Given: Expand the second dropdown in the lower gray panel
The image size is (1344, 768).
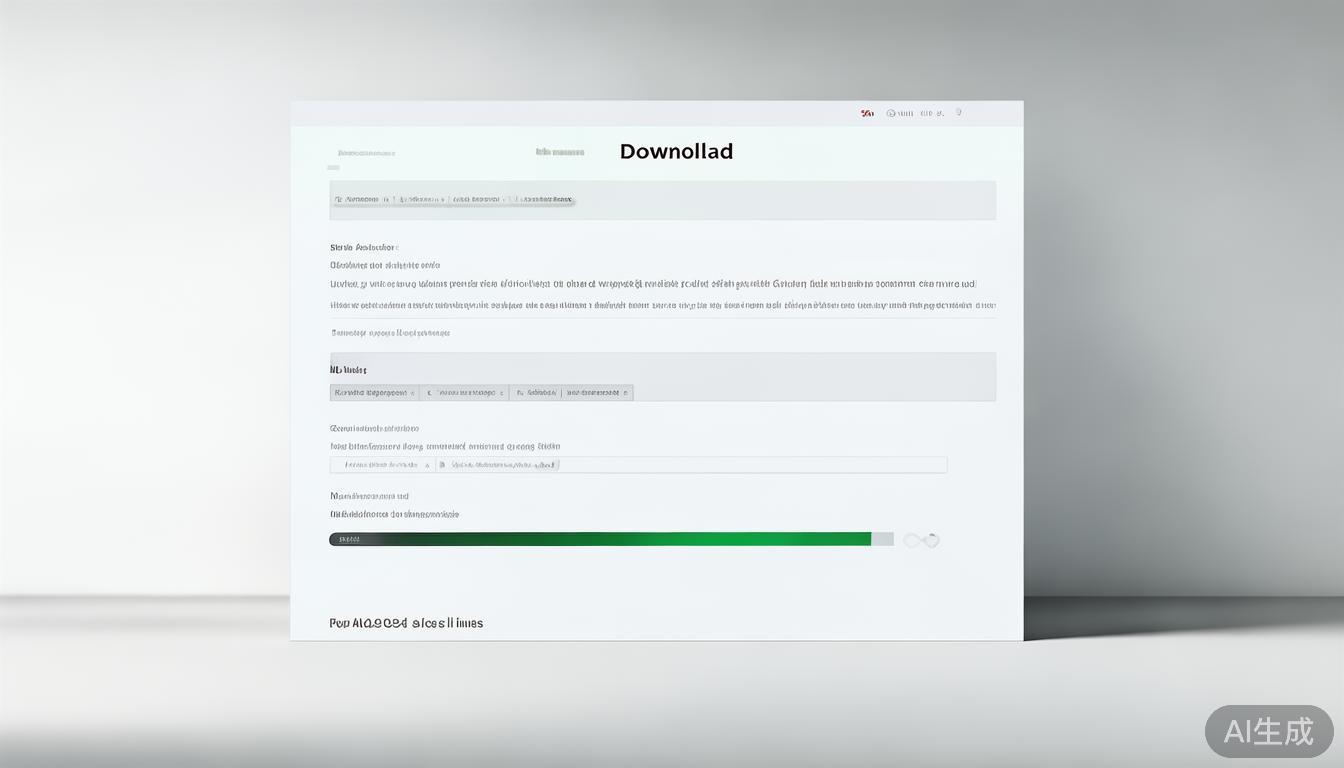Looking at the screenshot, I should point(464,393).
